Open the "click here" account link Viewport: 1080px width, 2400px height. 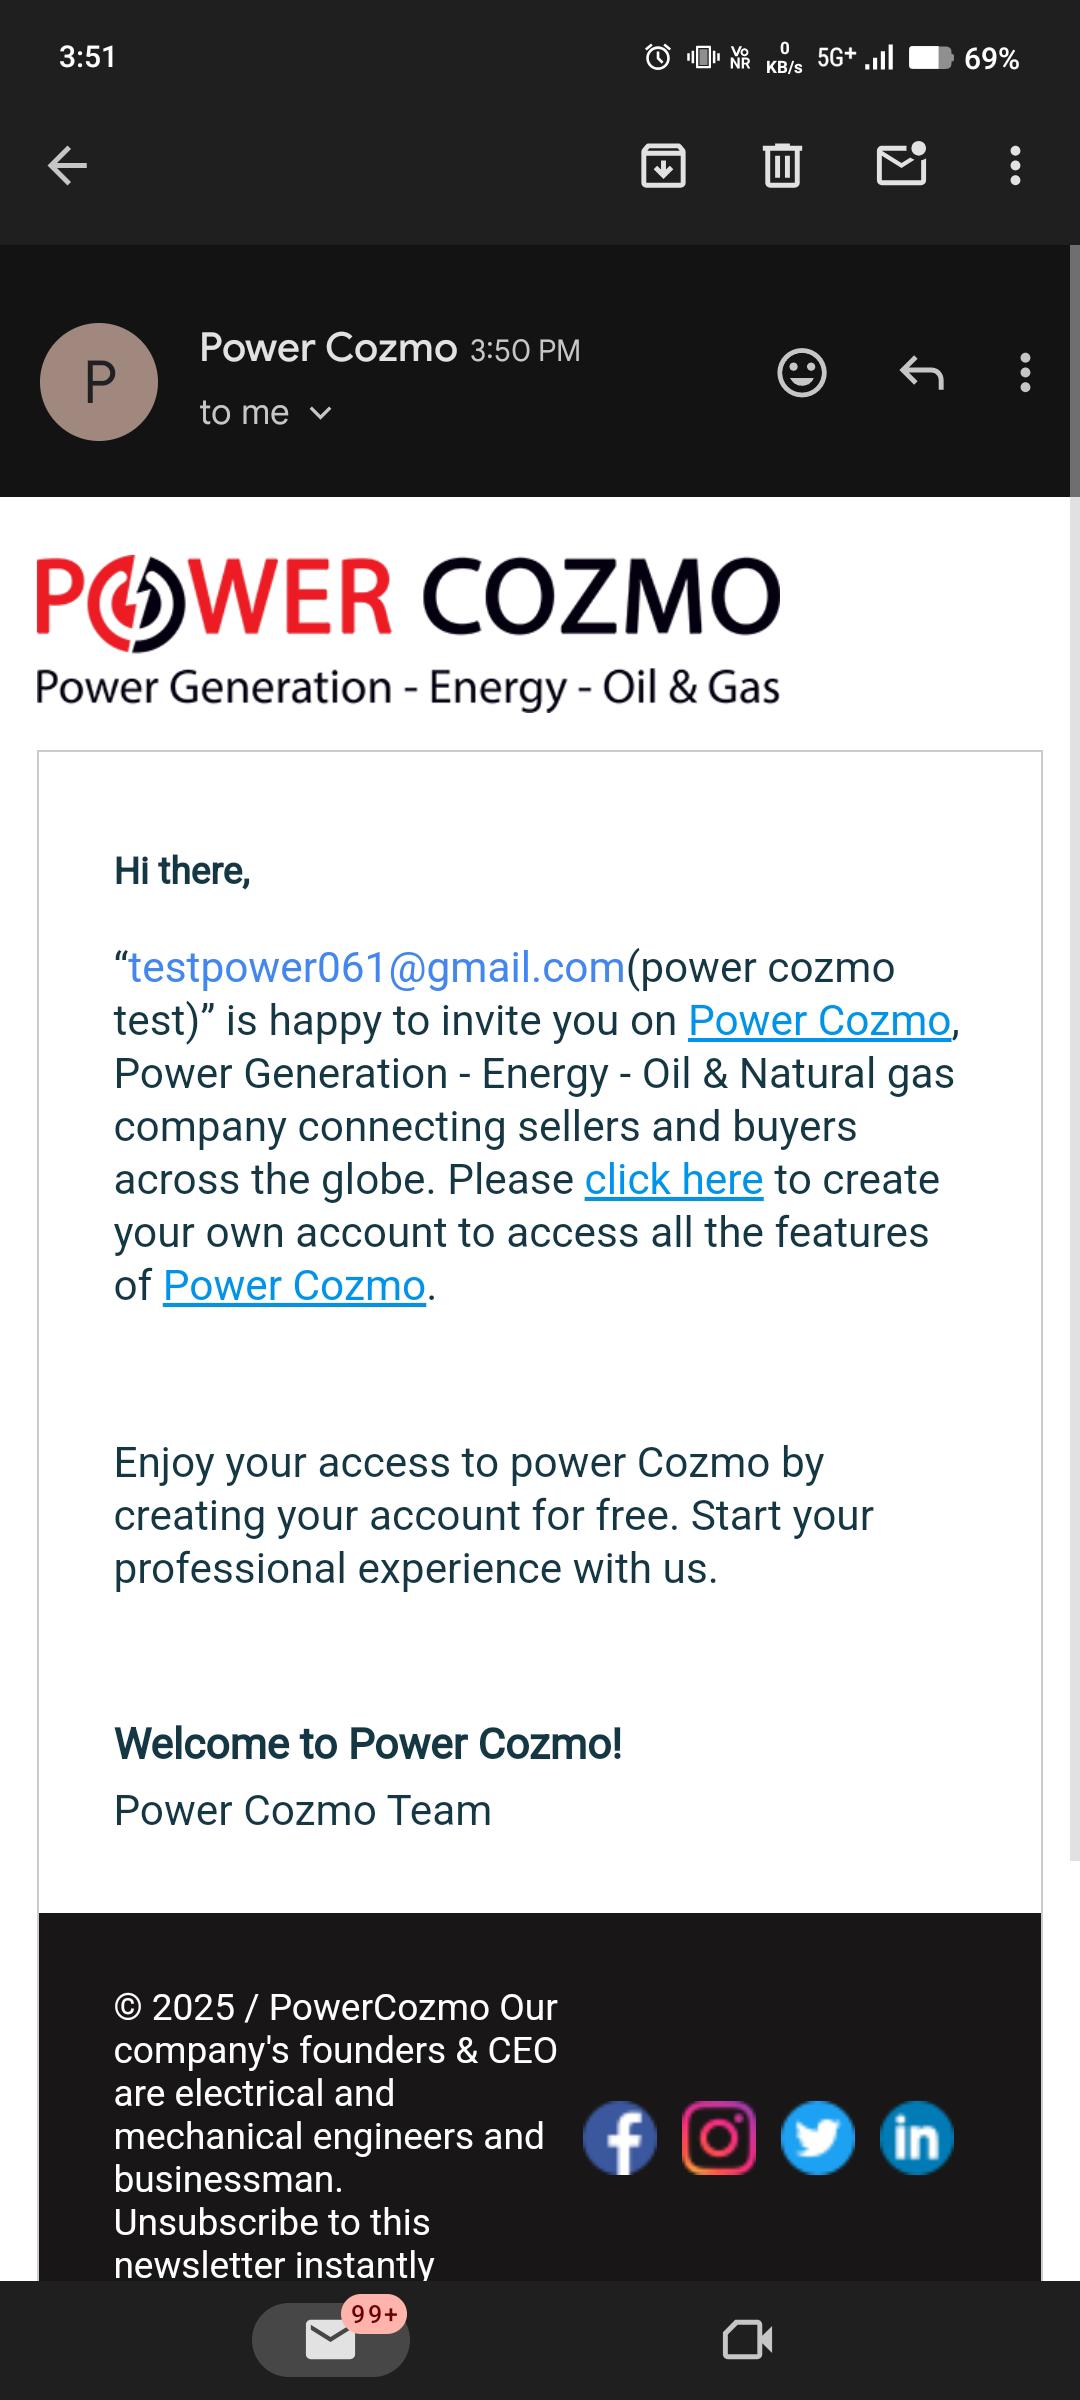[674, 1180]
